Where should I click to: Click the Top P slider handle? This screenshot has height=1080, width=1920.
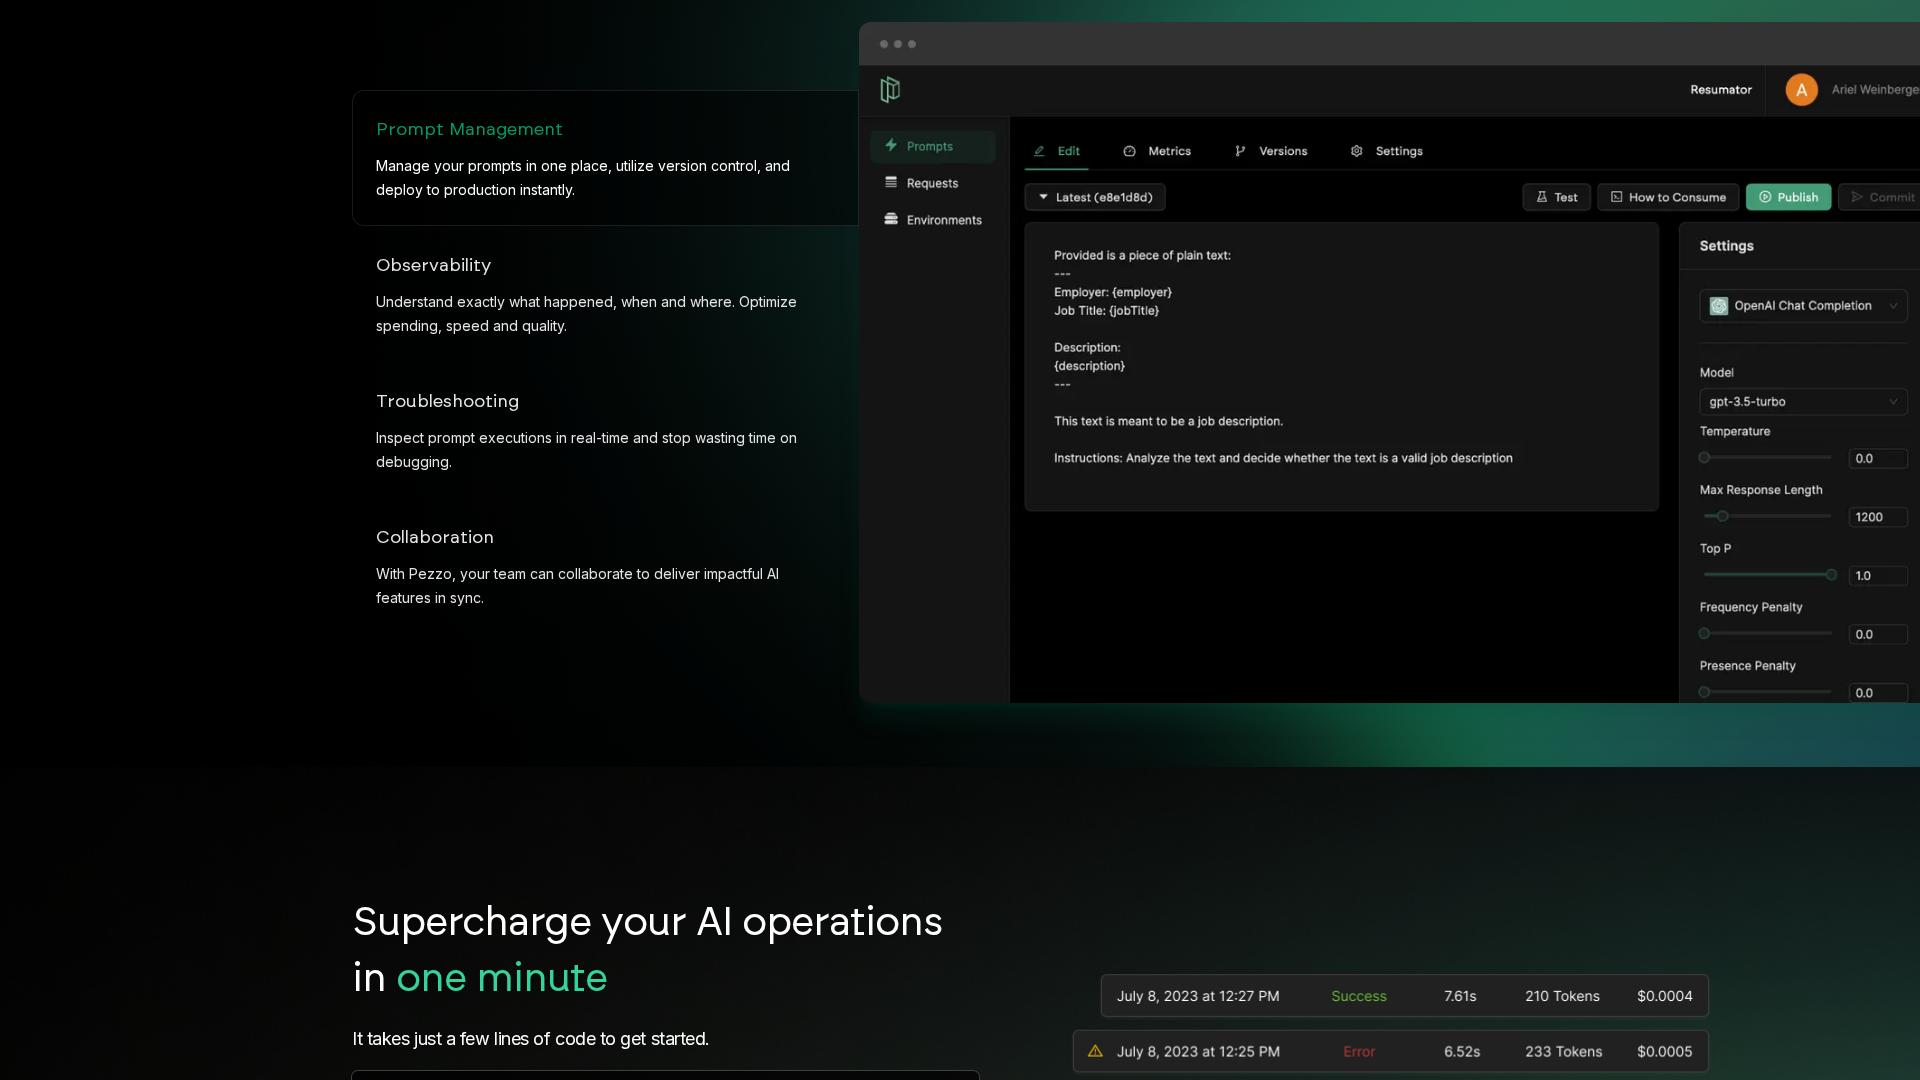(x=1831, y=575)
